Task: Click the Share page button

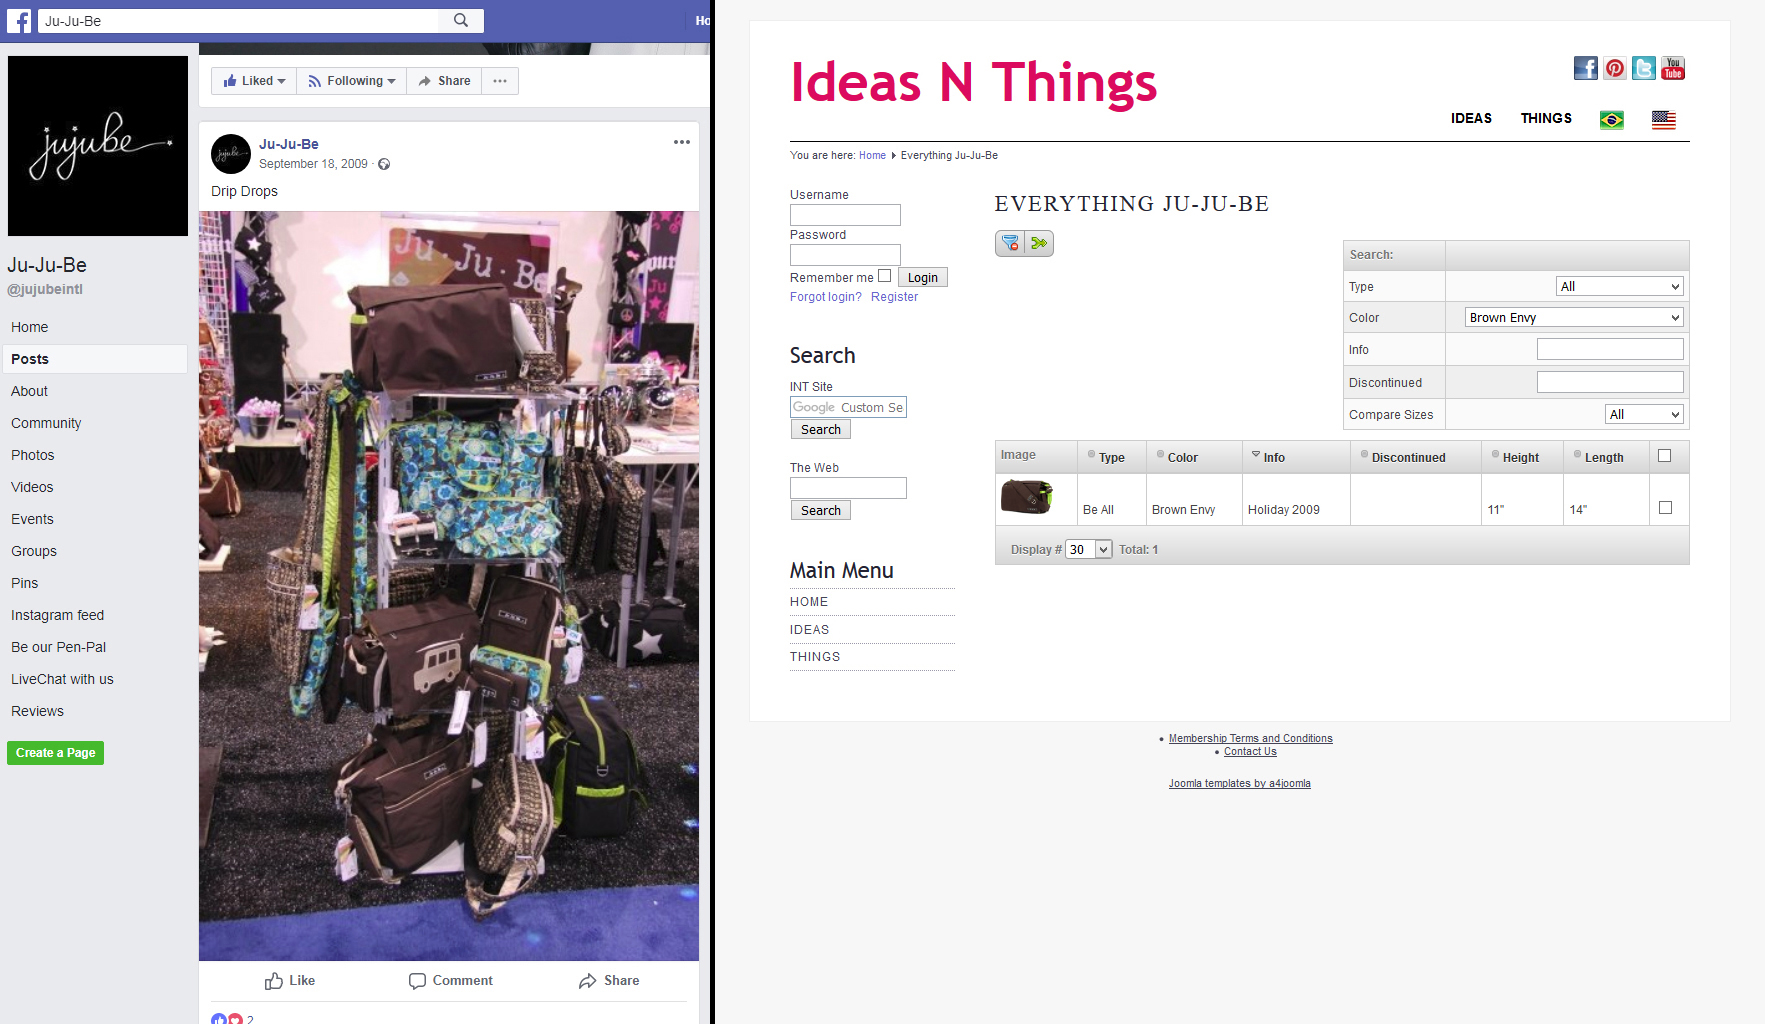Action: pyautogui.click(x=444, y=81)
